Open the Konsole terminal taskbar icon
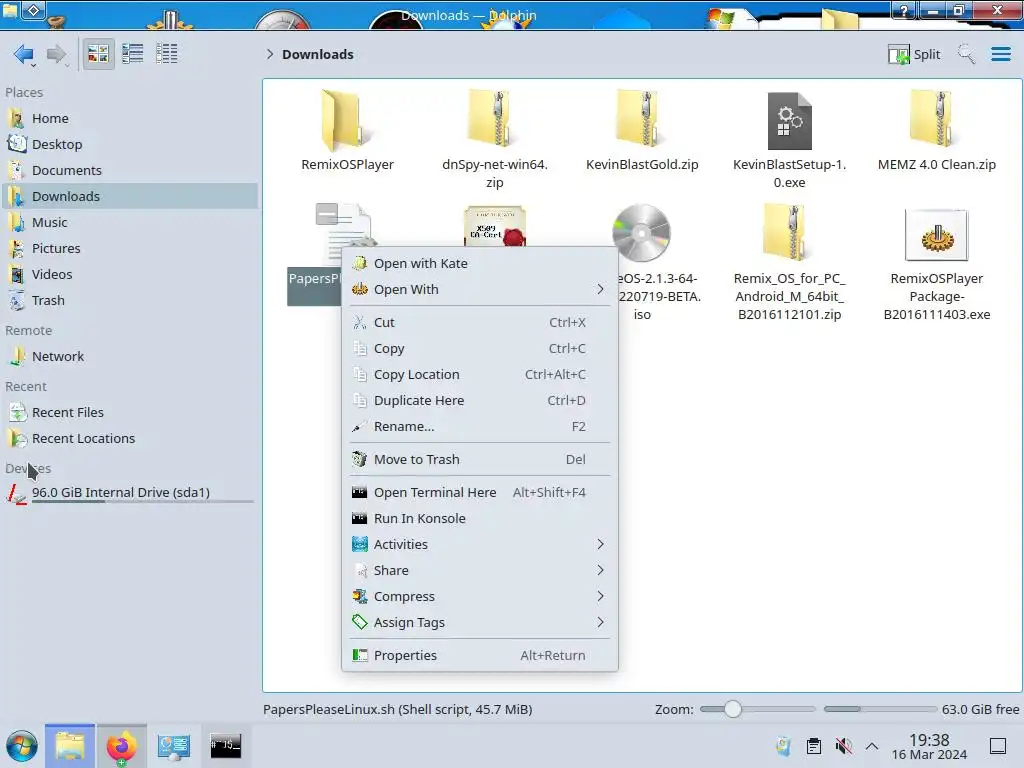 coord(225,746)
